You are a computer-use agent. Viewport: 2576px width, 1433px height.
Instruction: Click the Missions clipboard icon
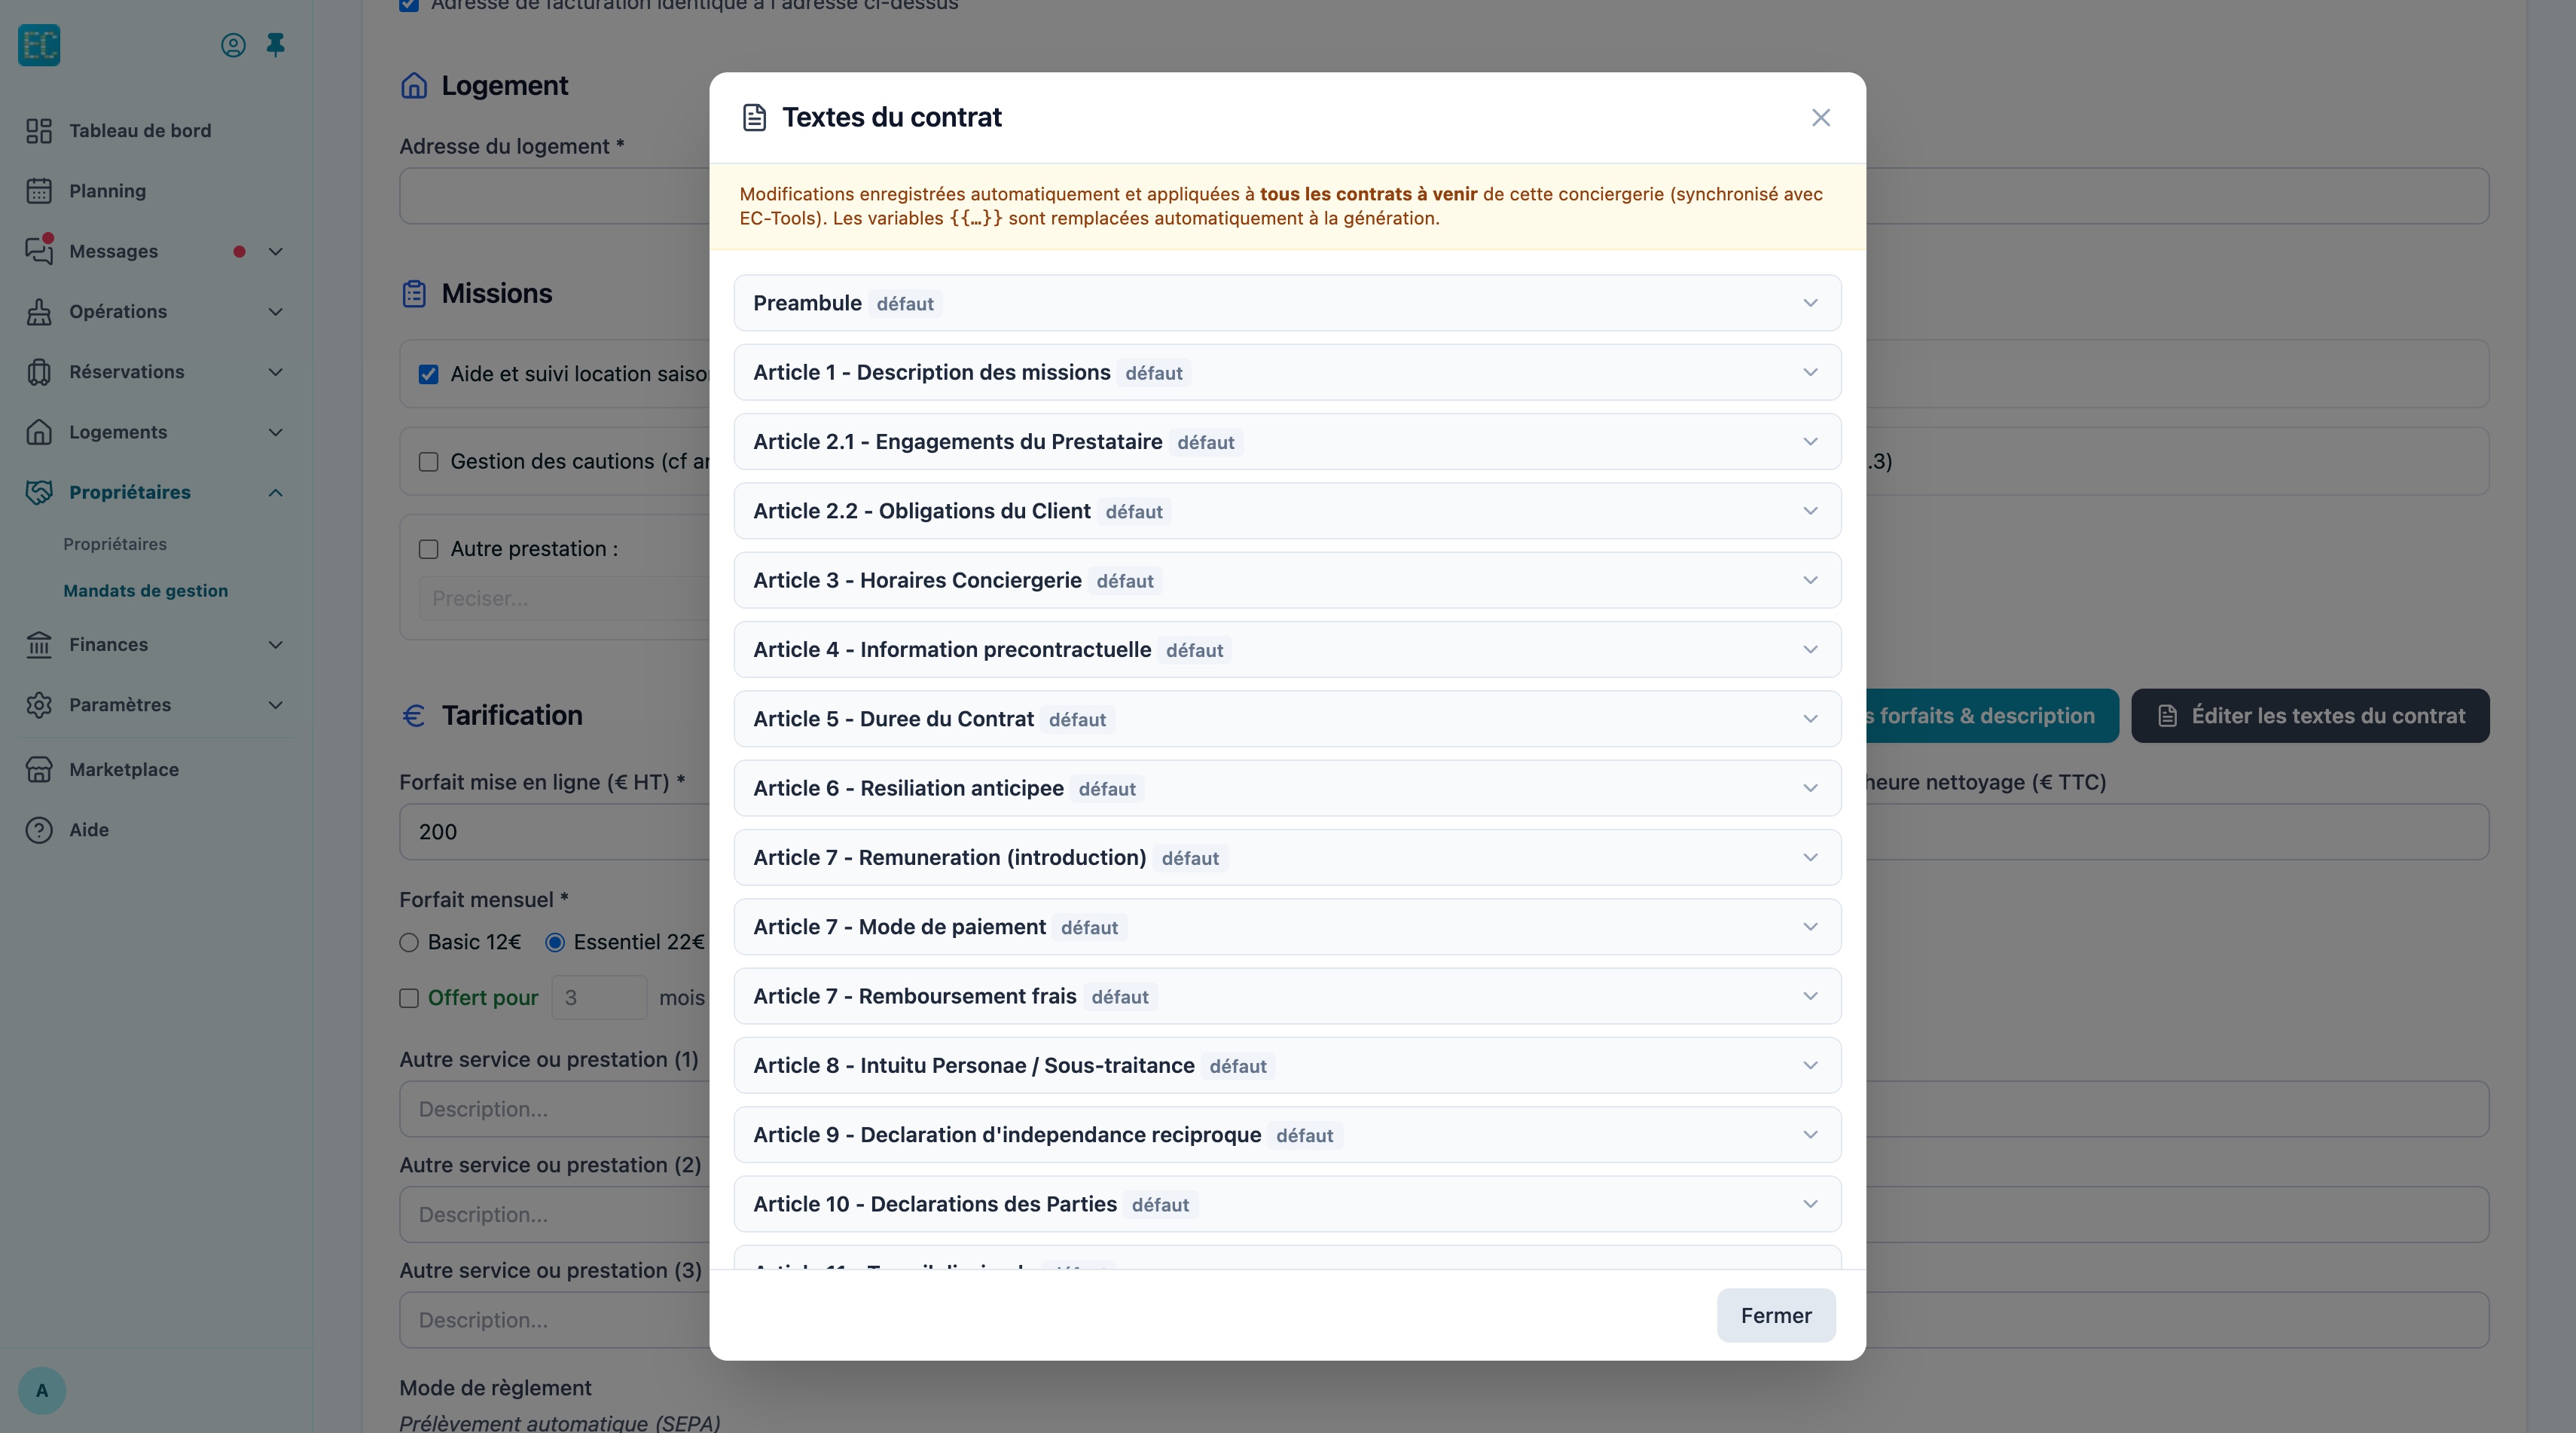coord(414,294)
